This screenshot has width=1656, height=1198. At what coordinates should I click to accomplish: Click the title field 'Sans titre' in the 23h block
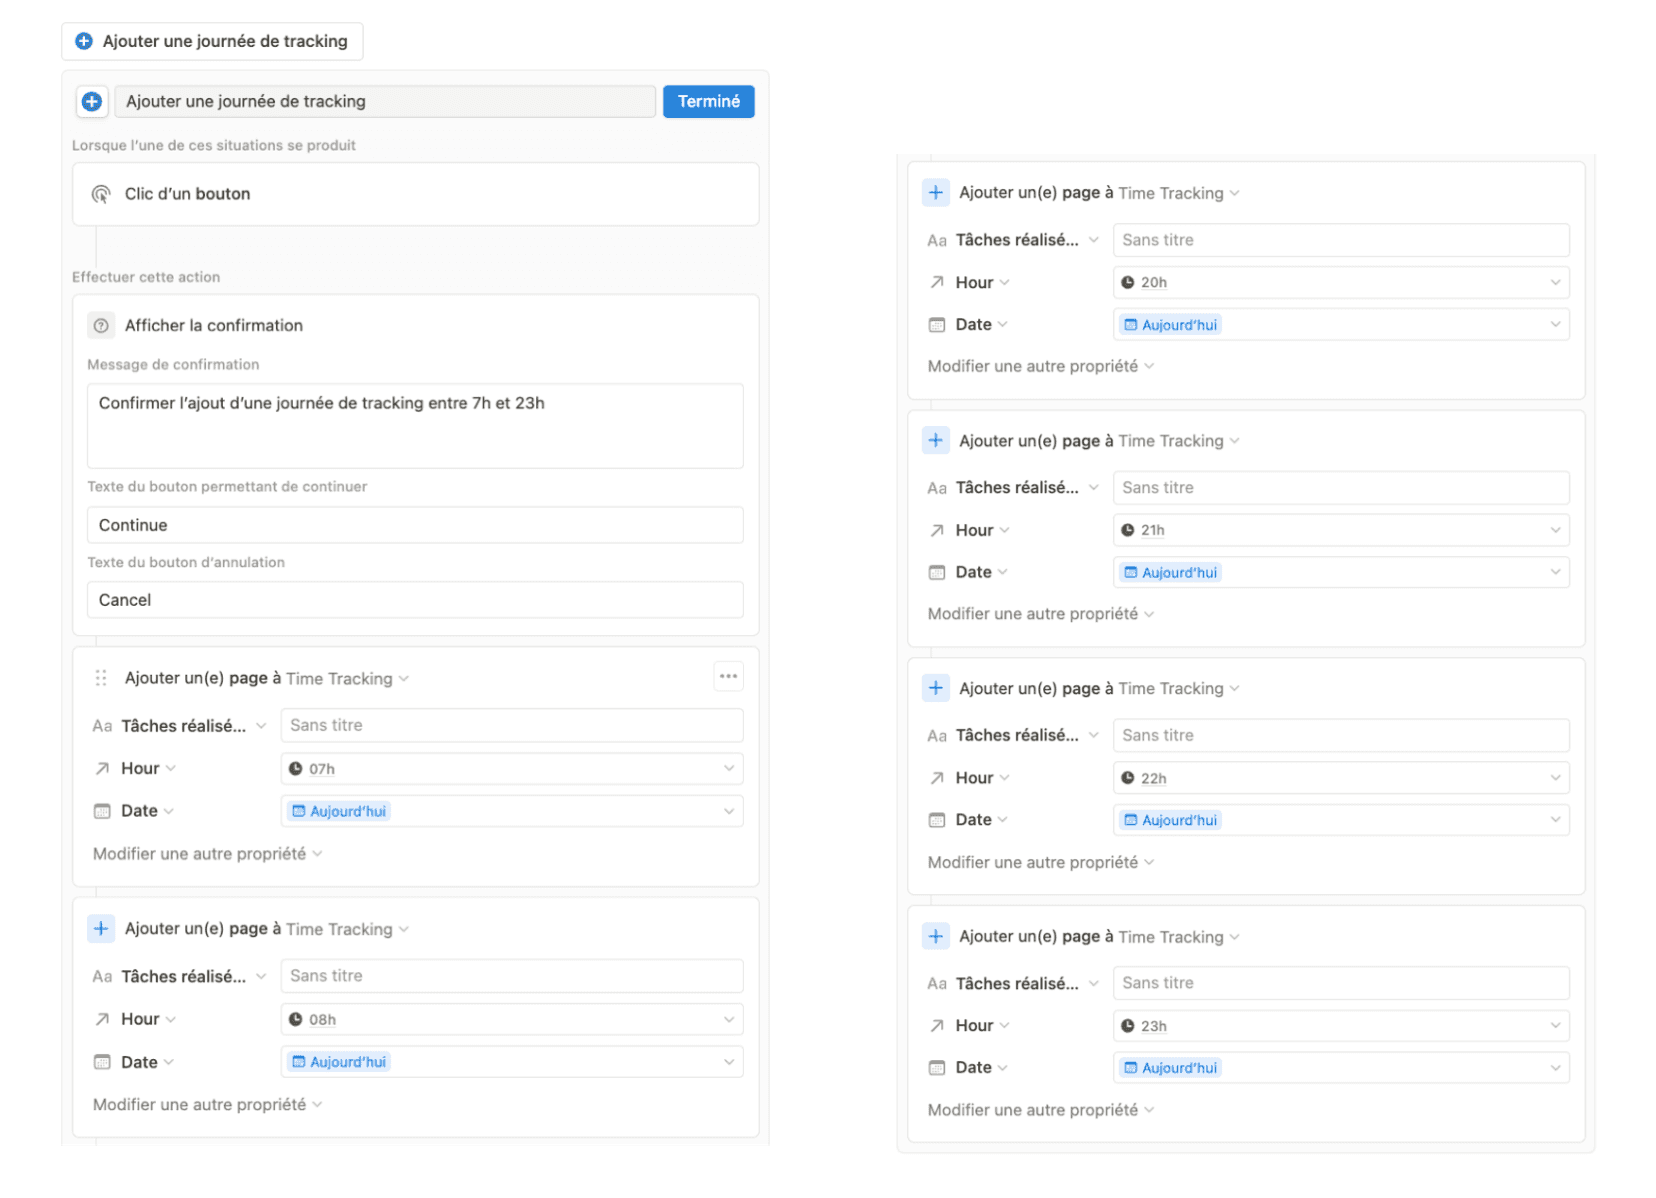1341,983
